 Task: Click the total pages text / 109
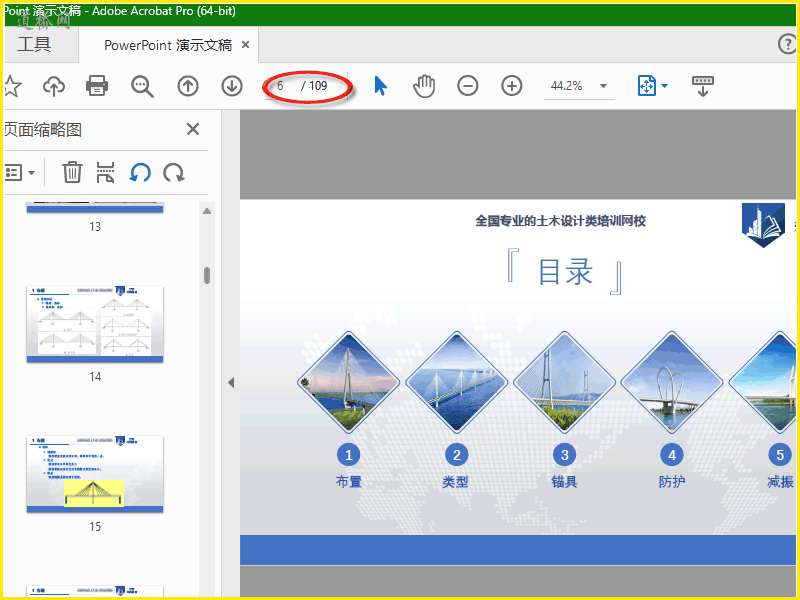tap(314, 86)
